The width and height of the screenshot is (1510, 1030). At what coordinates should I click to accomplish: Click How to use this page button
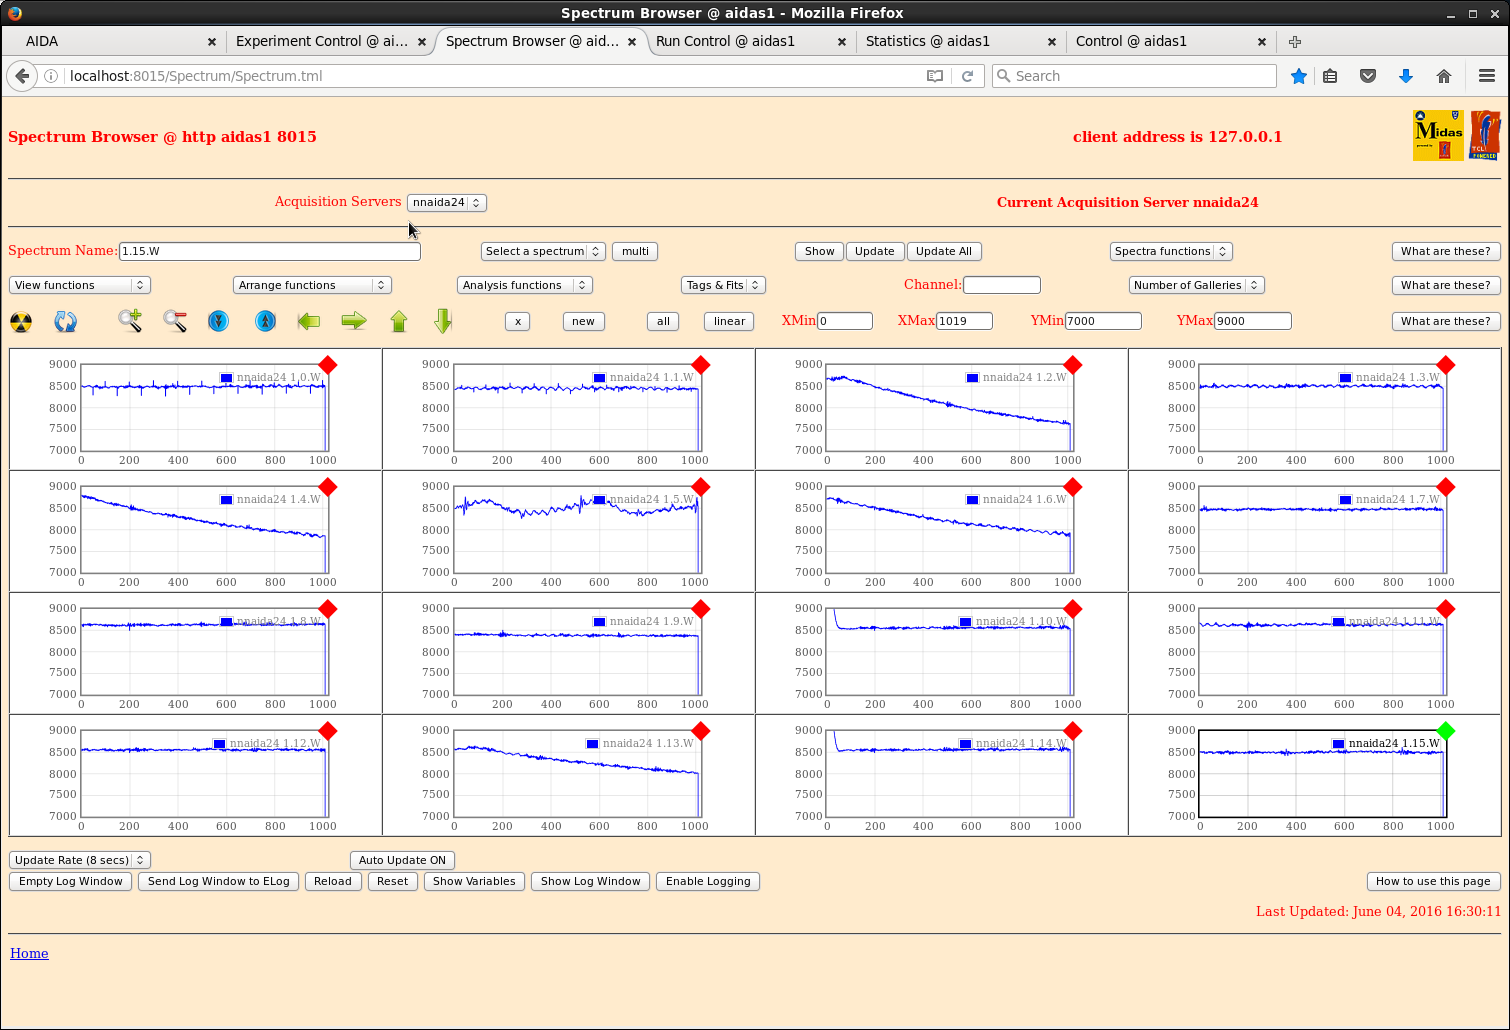(1433, 881)
